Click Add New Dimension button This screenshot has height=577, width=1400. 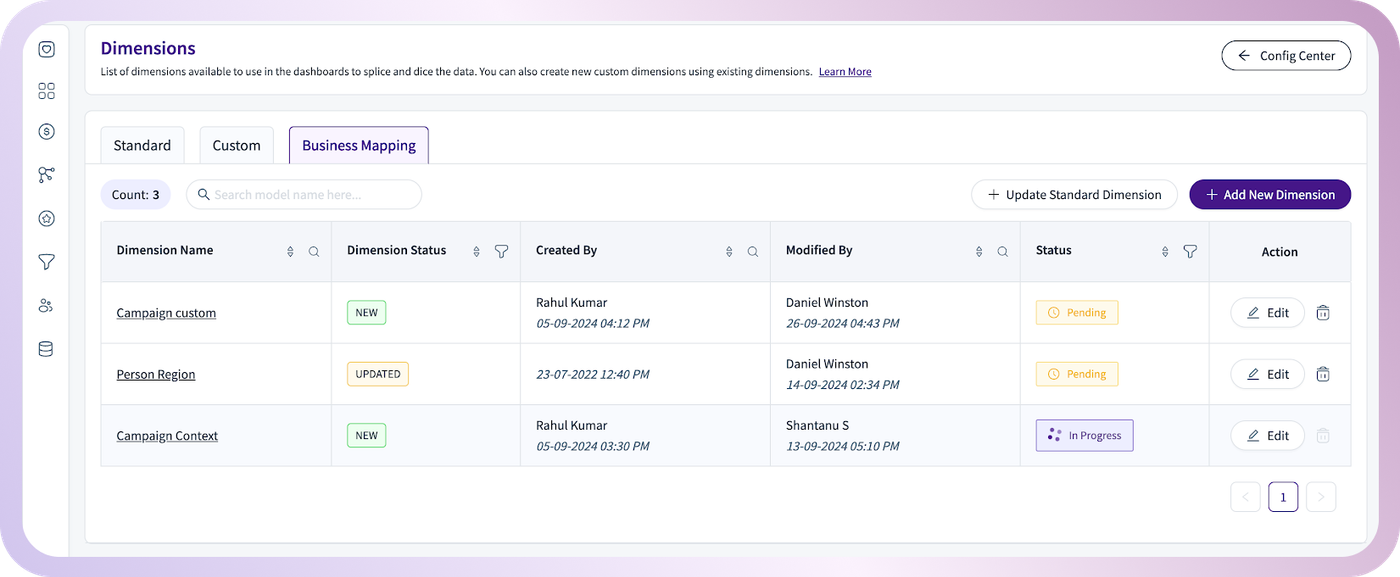pos(1270,195)
